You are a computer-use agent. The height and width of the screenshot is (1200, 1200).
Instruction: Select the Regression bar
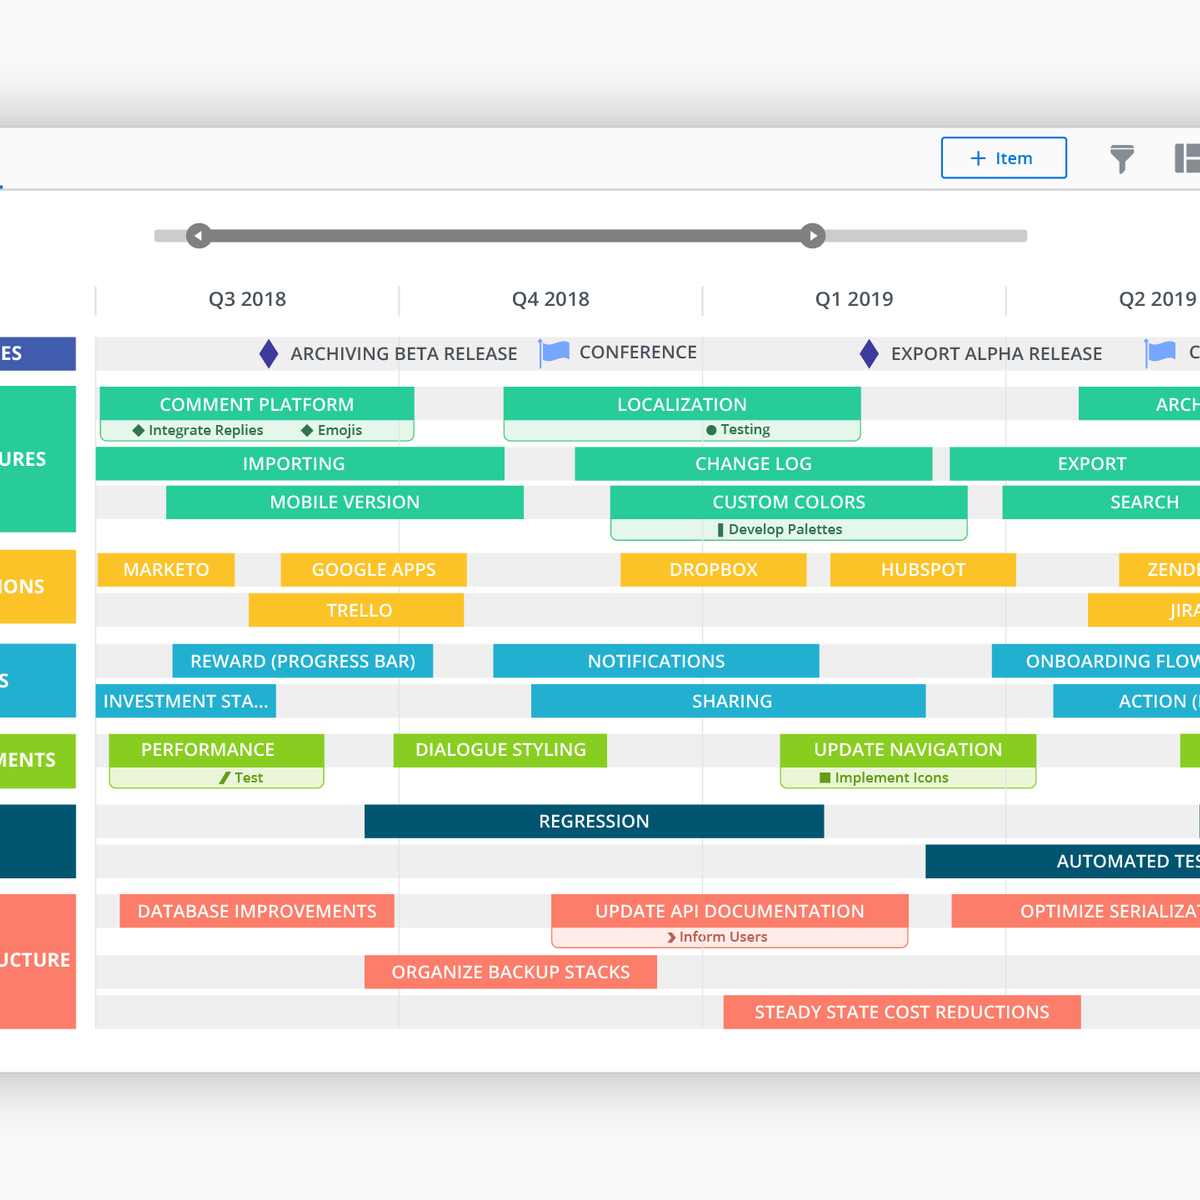pyautogui.click(x=594, y=821)
